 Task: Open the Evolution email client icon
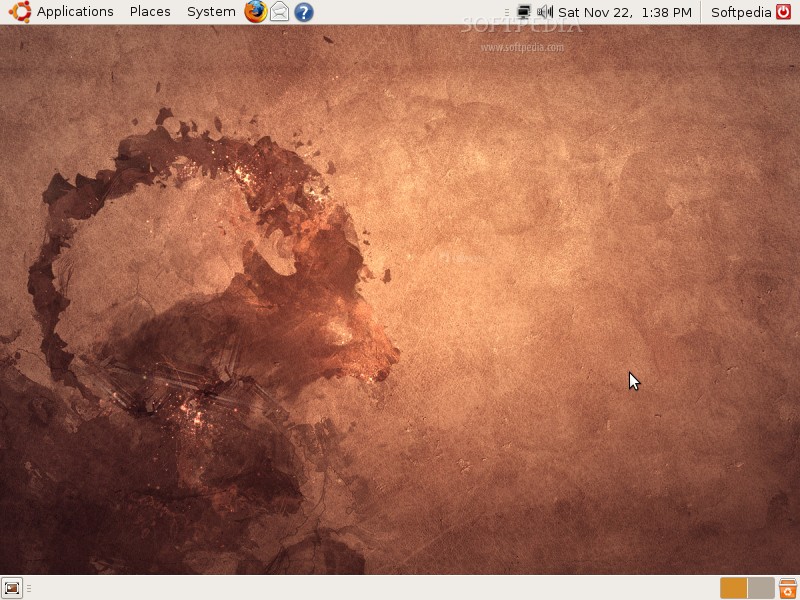click(x=280, y=12)
